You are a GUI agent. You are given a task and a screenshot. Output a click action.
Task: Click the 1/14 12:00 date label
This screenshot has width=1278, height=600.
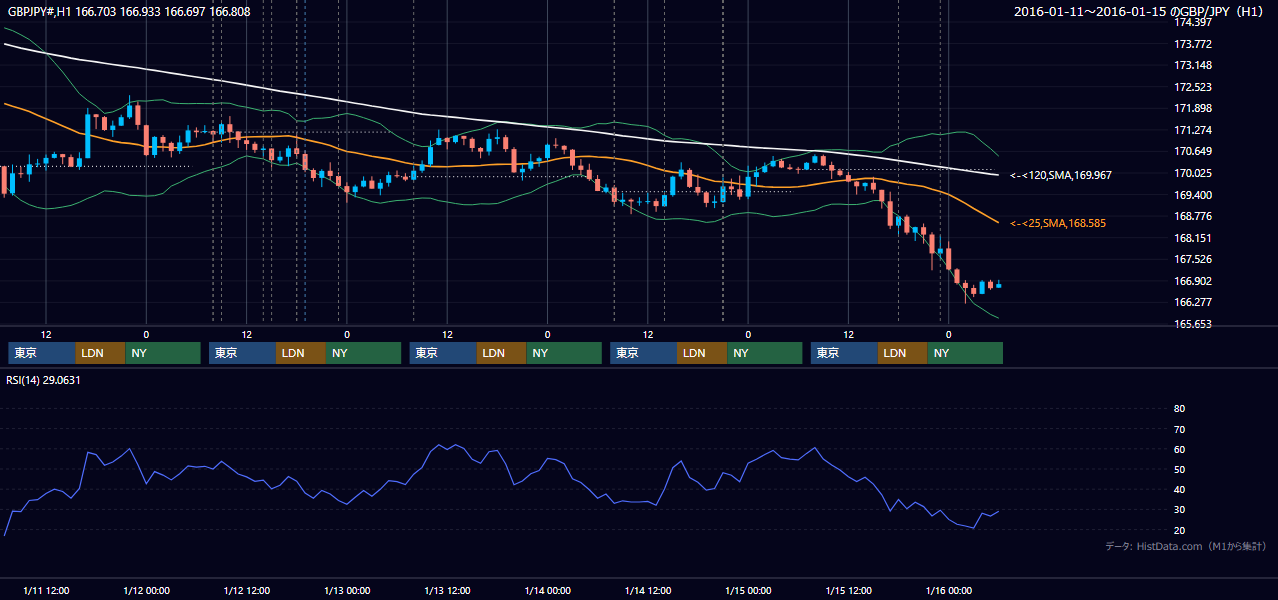coord(648,590)
